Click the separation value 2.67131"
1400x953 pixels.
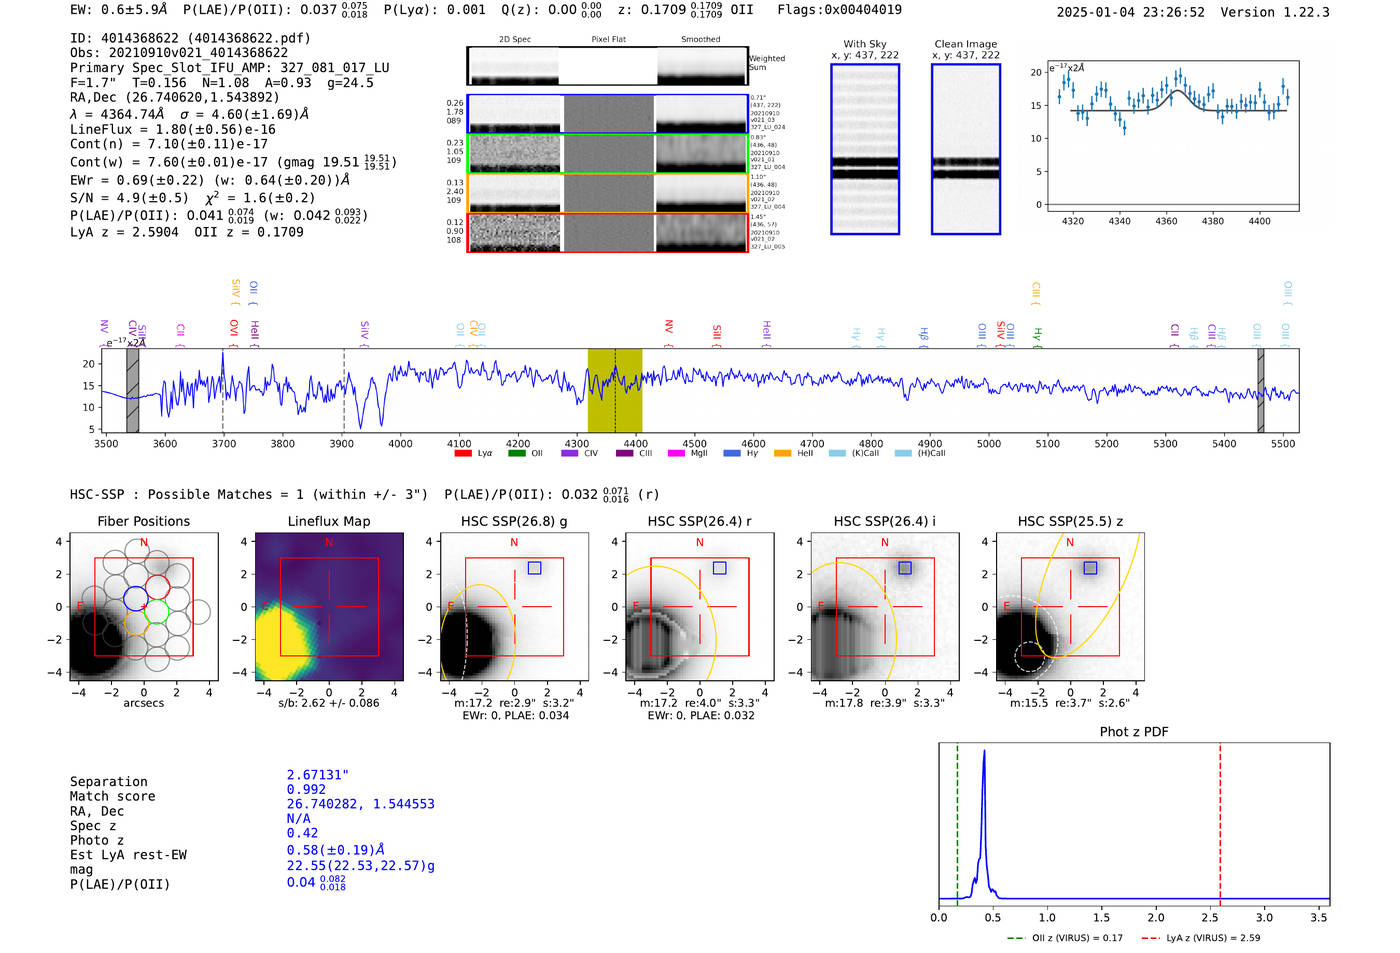click(318, 775)
